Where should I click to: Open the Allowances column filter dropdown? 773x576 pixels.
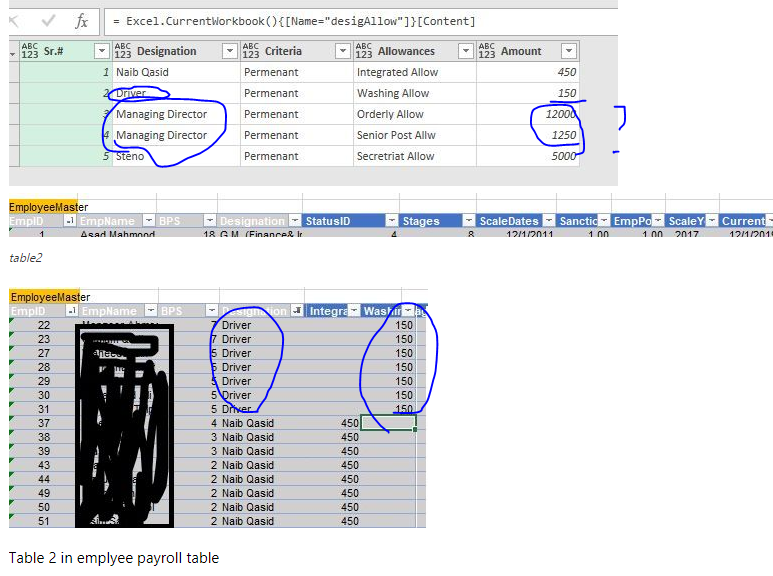(465, 51)
